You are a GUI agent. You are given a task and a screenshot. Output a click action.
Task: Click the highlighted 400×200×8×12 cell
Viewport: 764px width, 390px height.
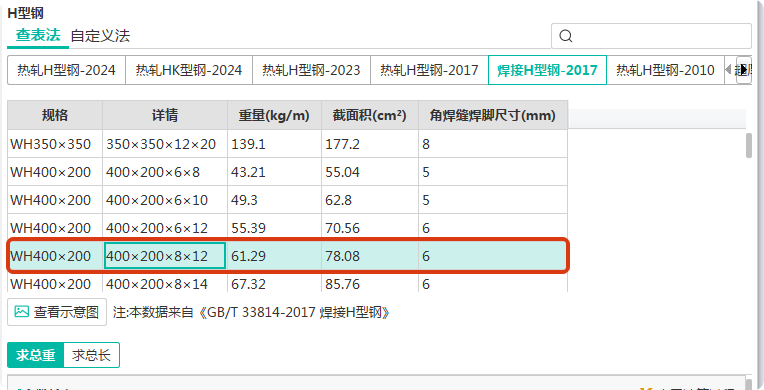click(x=165, y=256)
